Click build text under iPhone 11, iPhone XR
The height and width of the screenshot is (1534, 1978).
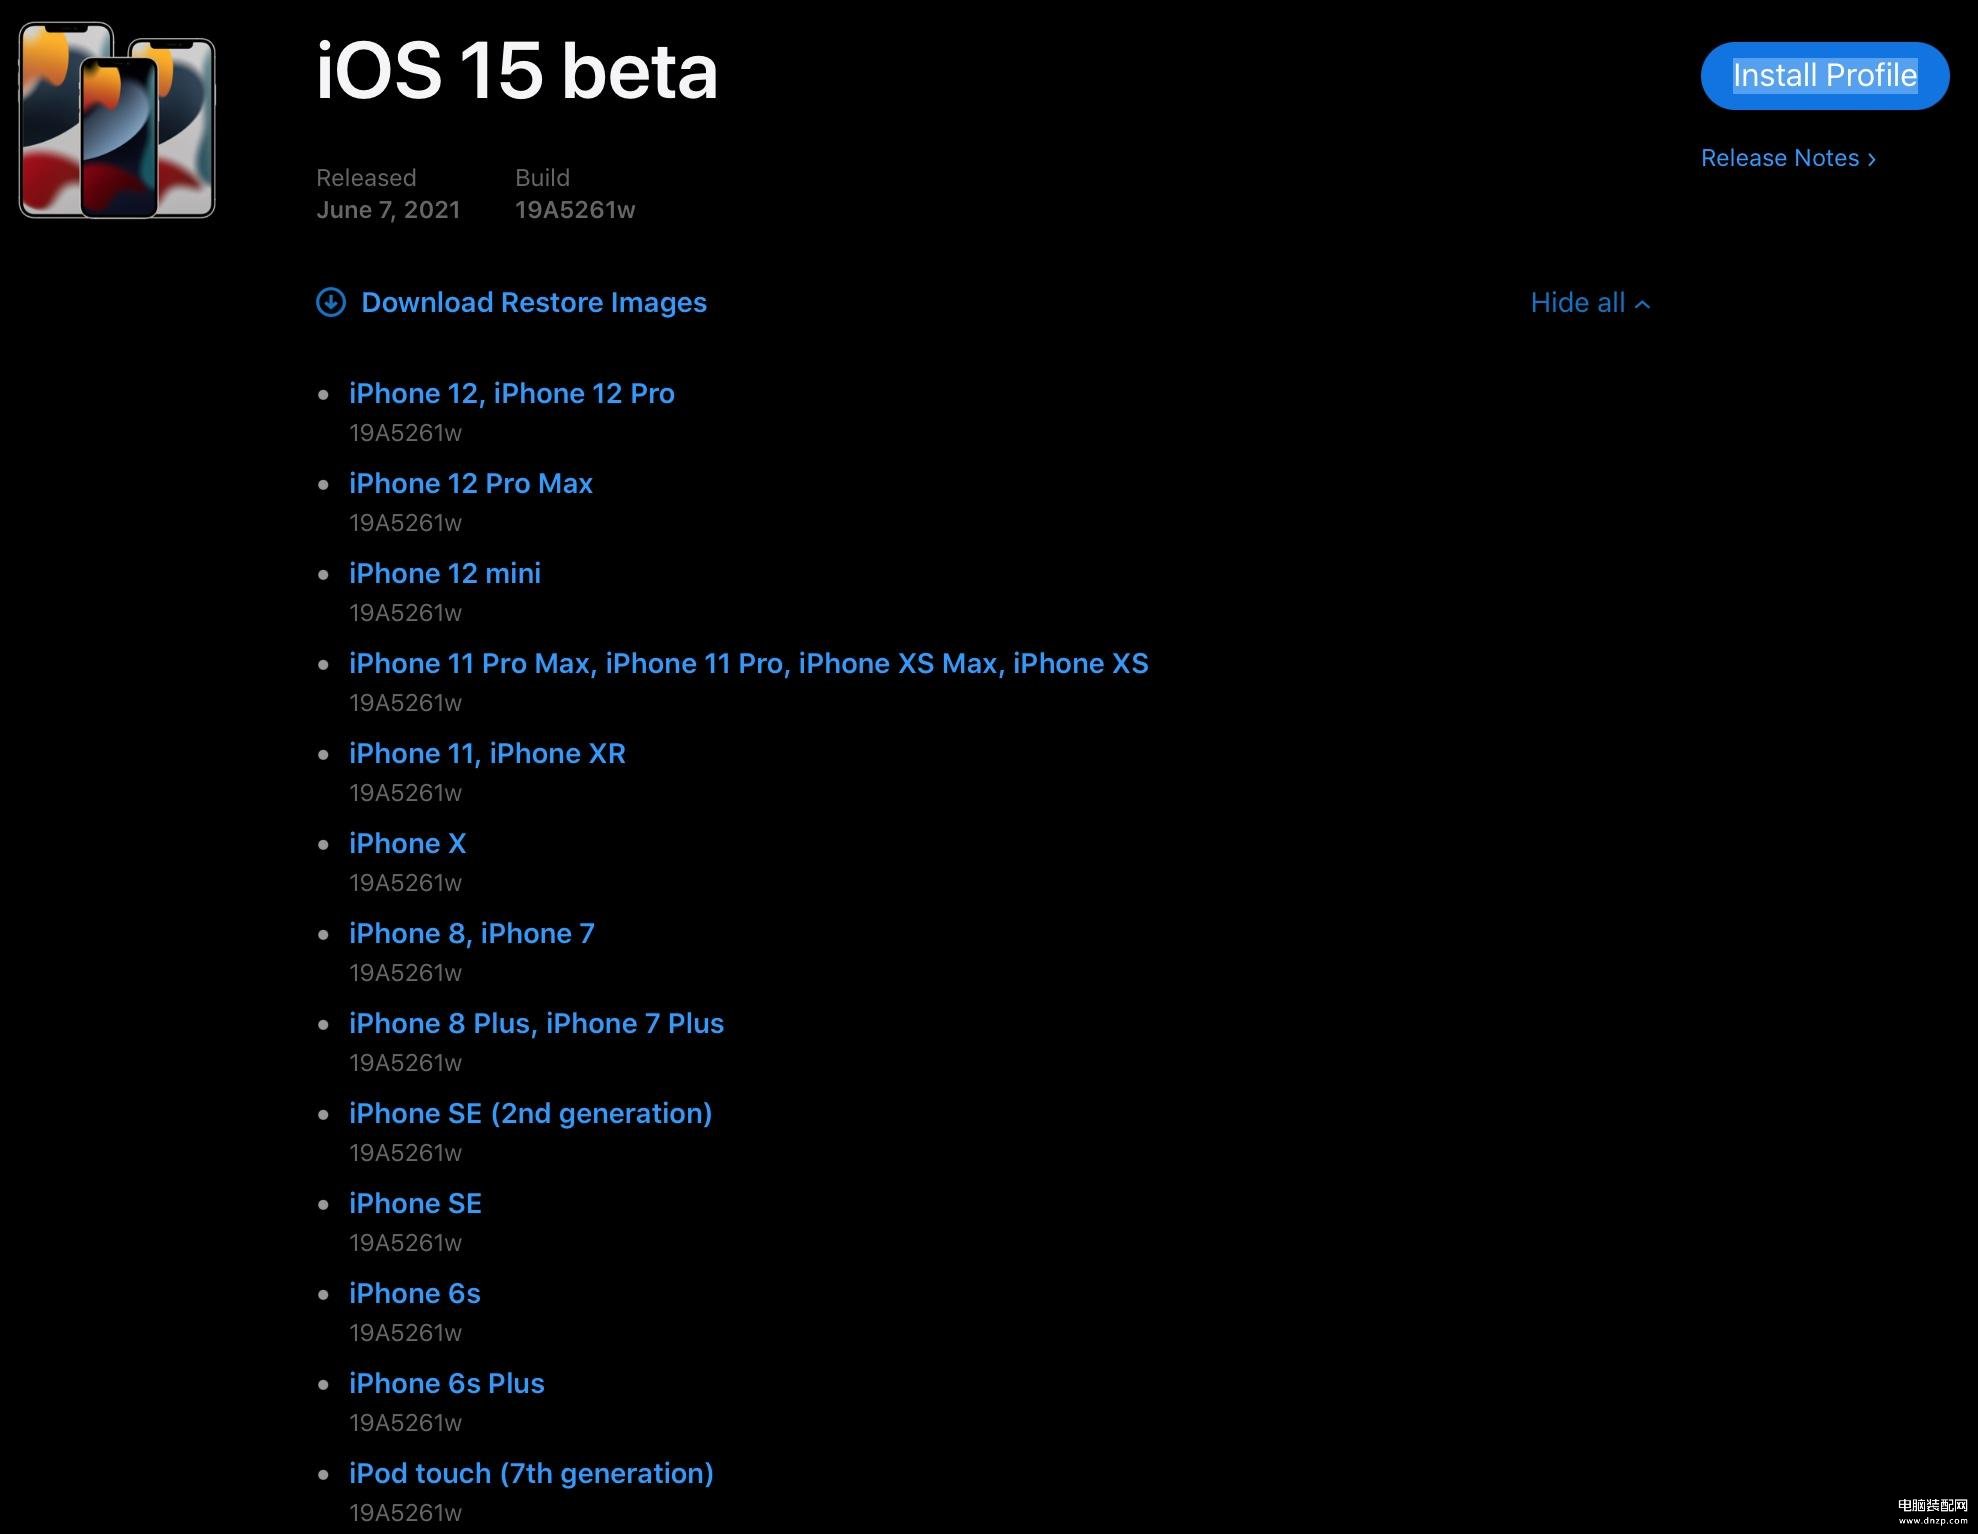coord(405,793)
